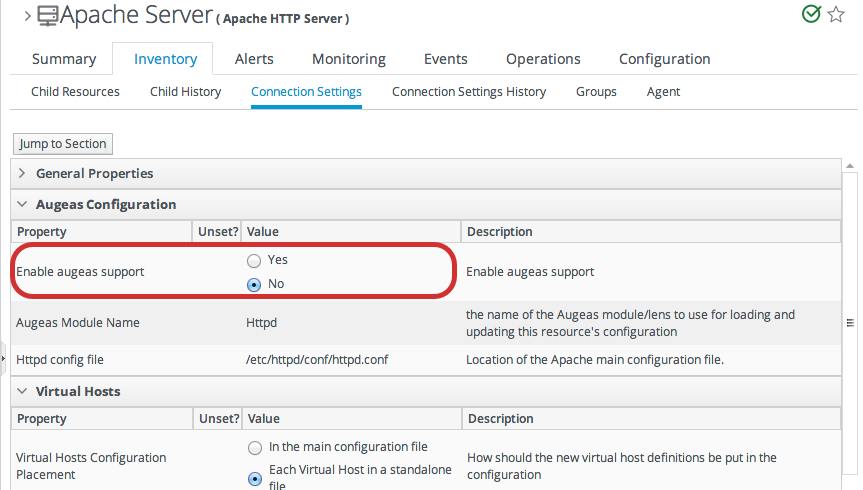This screenshot has height=490, width=863.
Task: Click the scrollbar grip on right edge
Action: 850,323
